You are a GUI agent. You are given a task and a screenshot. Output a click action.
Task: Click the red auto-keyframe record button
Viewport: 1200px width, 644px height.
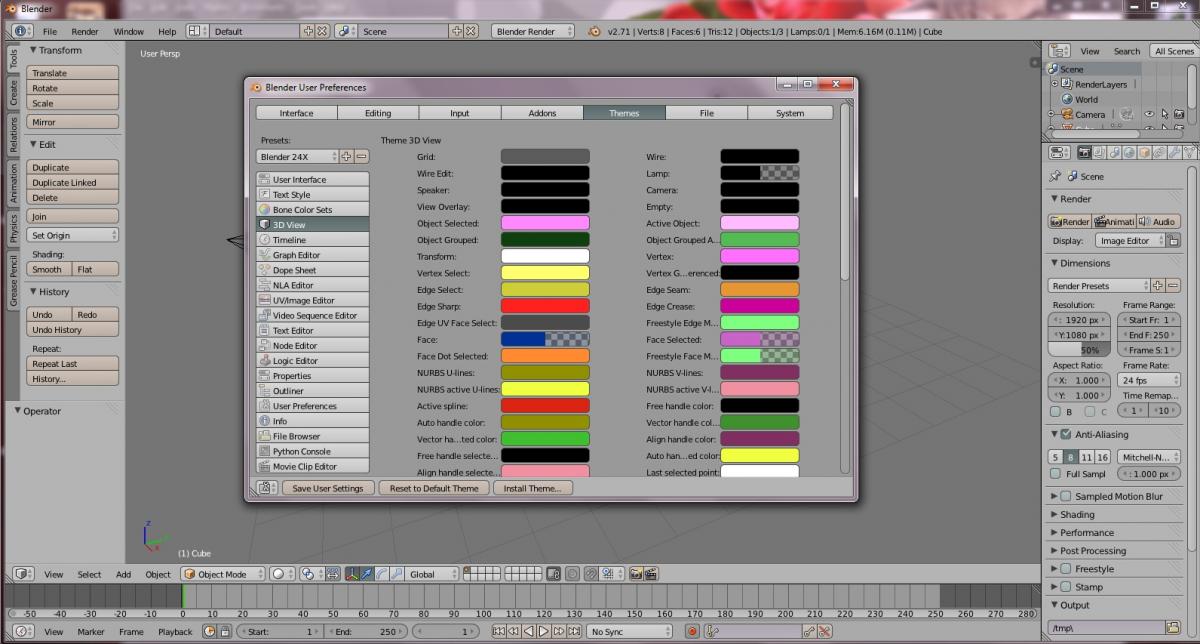pyautogui.click(x=692, y=632)
